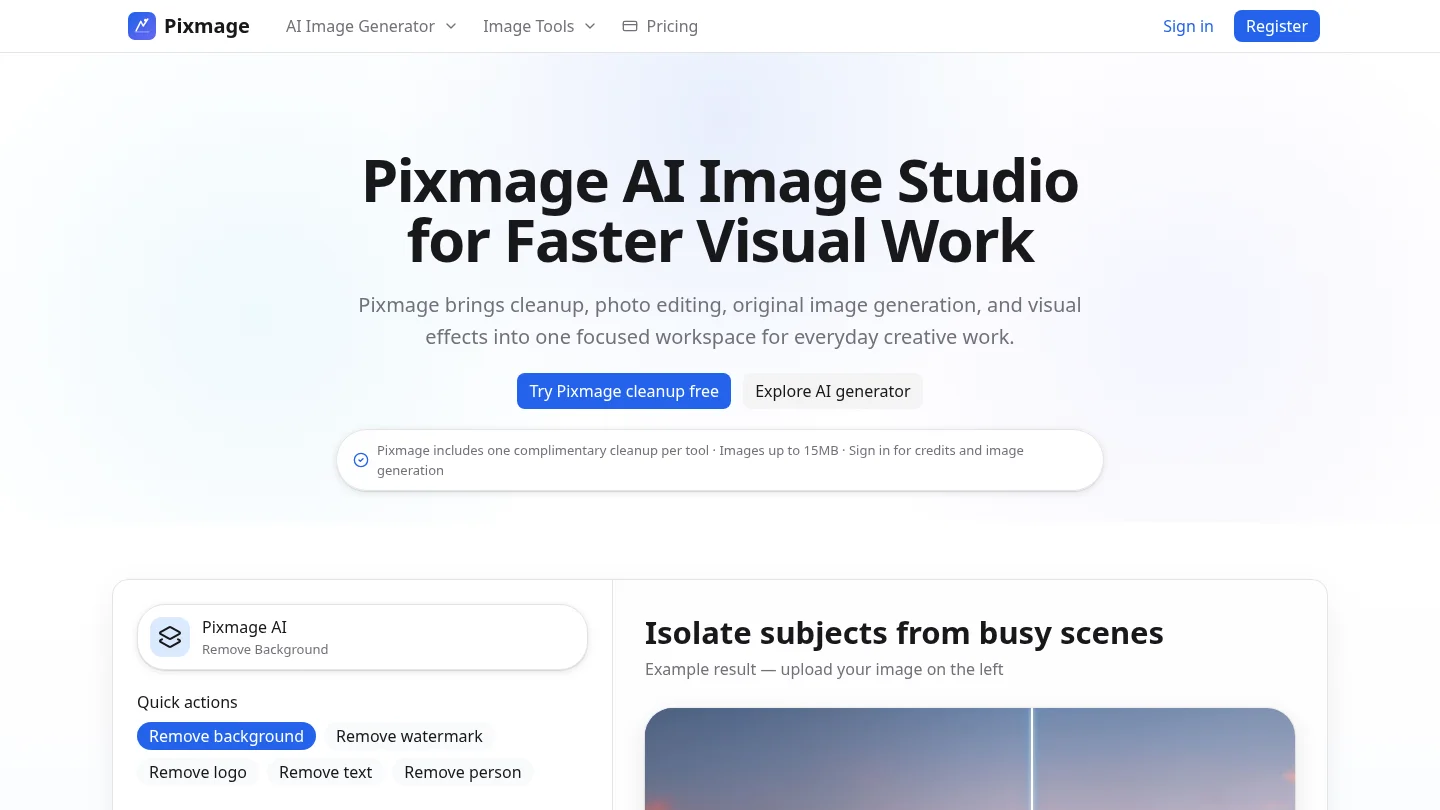Select the Remove text quick action

tap(325, 772)
